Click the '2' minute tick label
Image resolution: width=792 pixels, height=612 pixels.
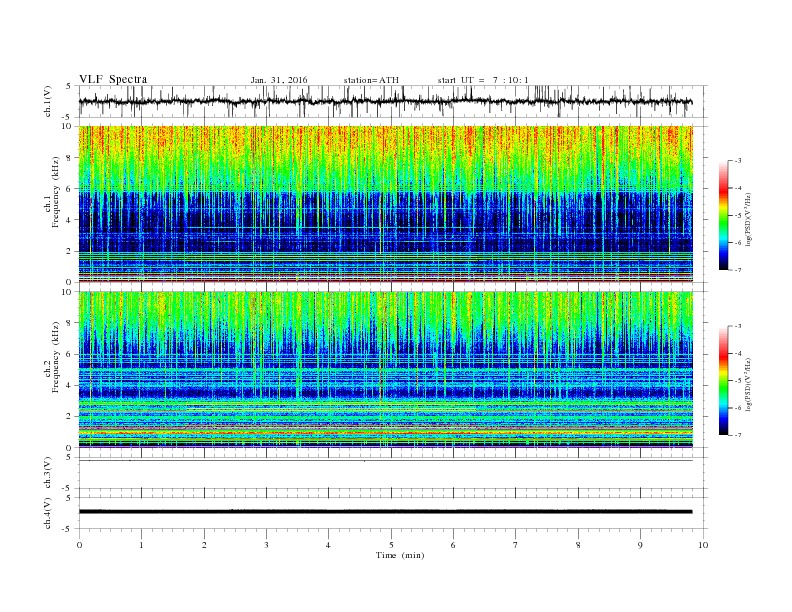tap(204, 545)
